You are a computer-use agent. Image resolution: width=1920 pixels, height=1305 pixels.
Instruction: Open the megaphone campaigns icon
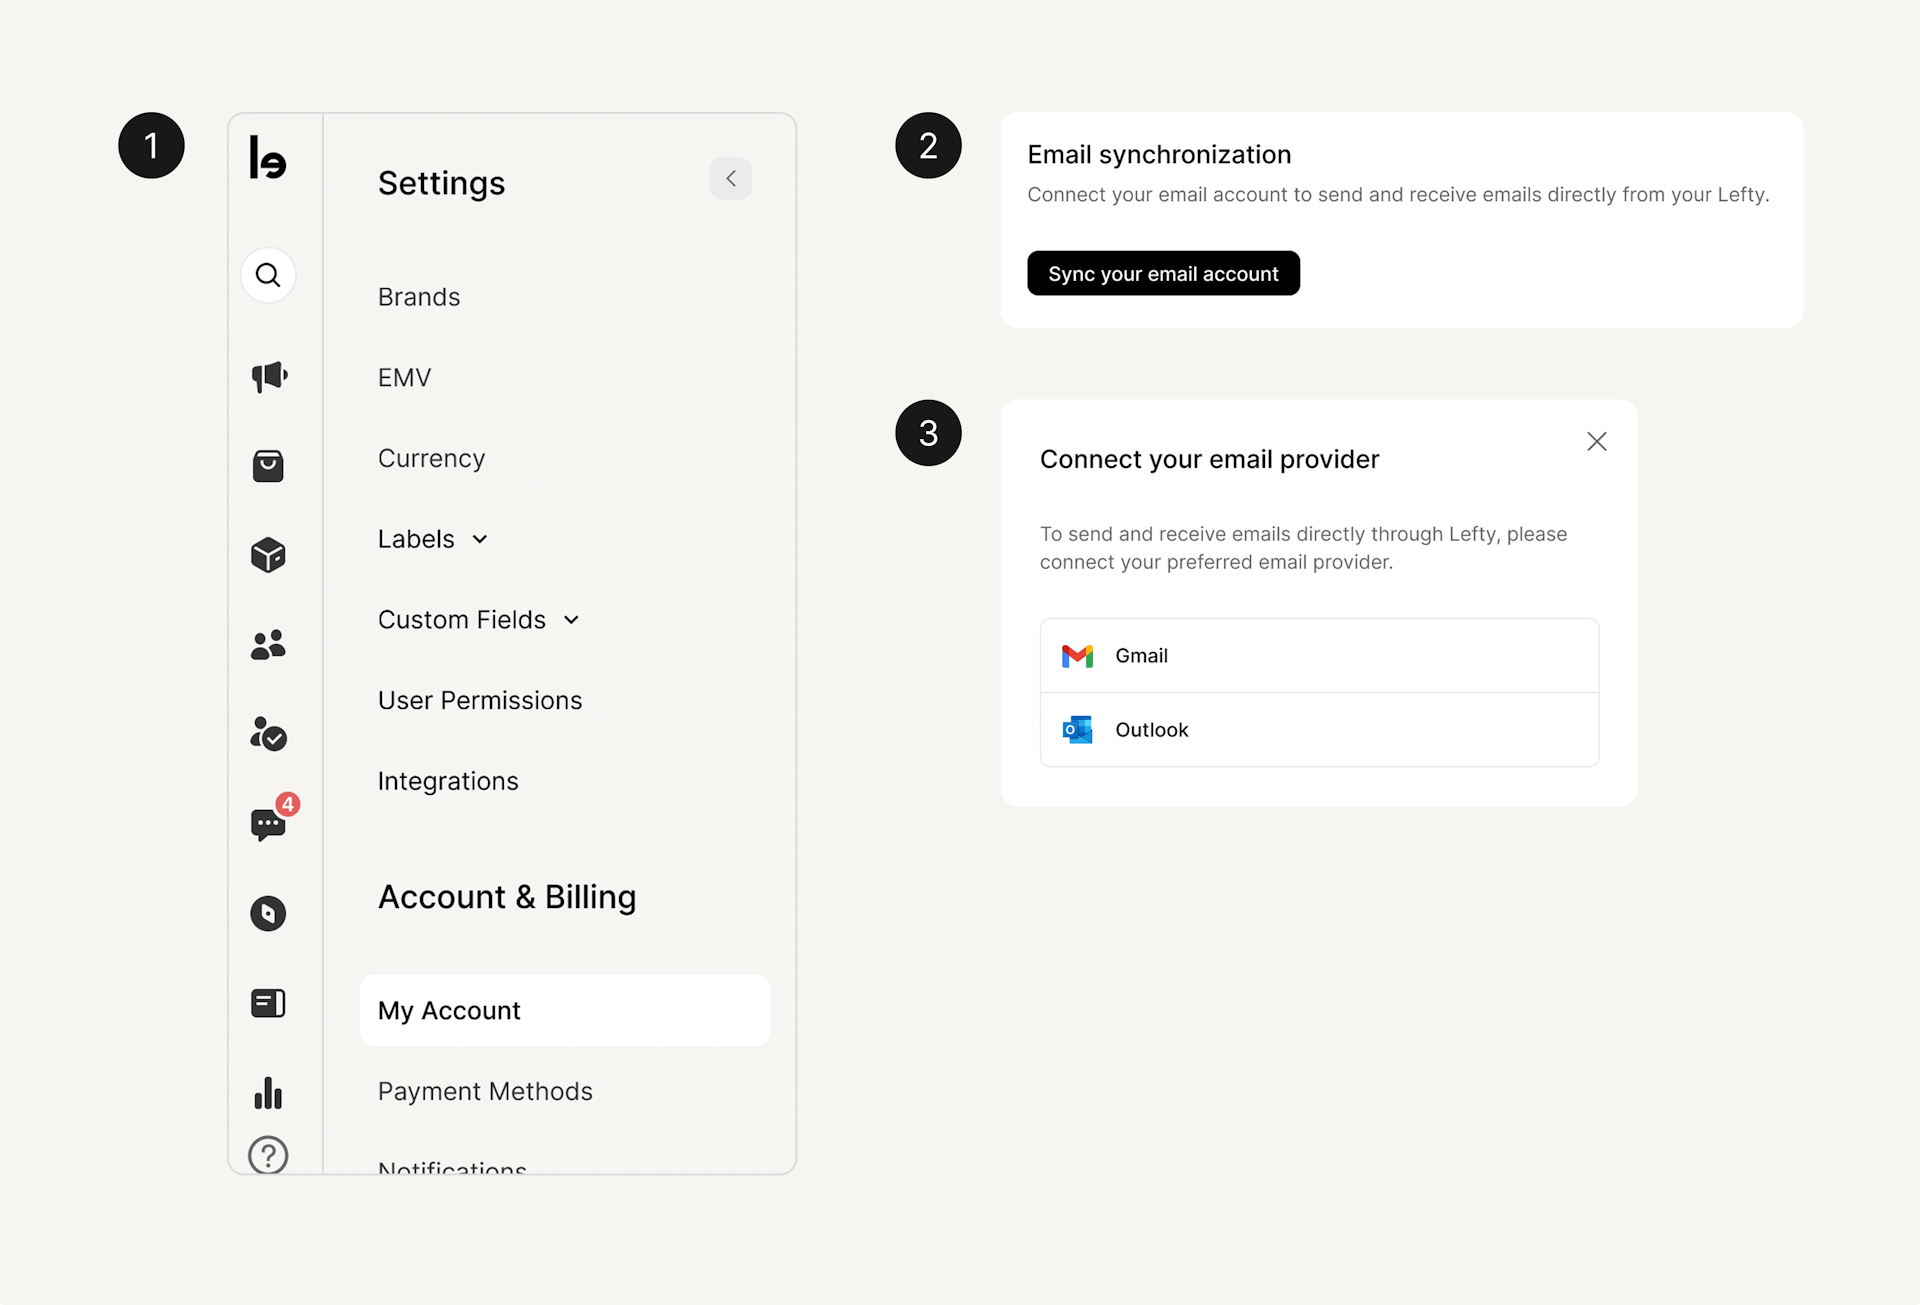(268, 377)
